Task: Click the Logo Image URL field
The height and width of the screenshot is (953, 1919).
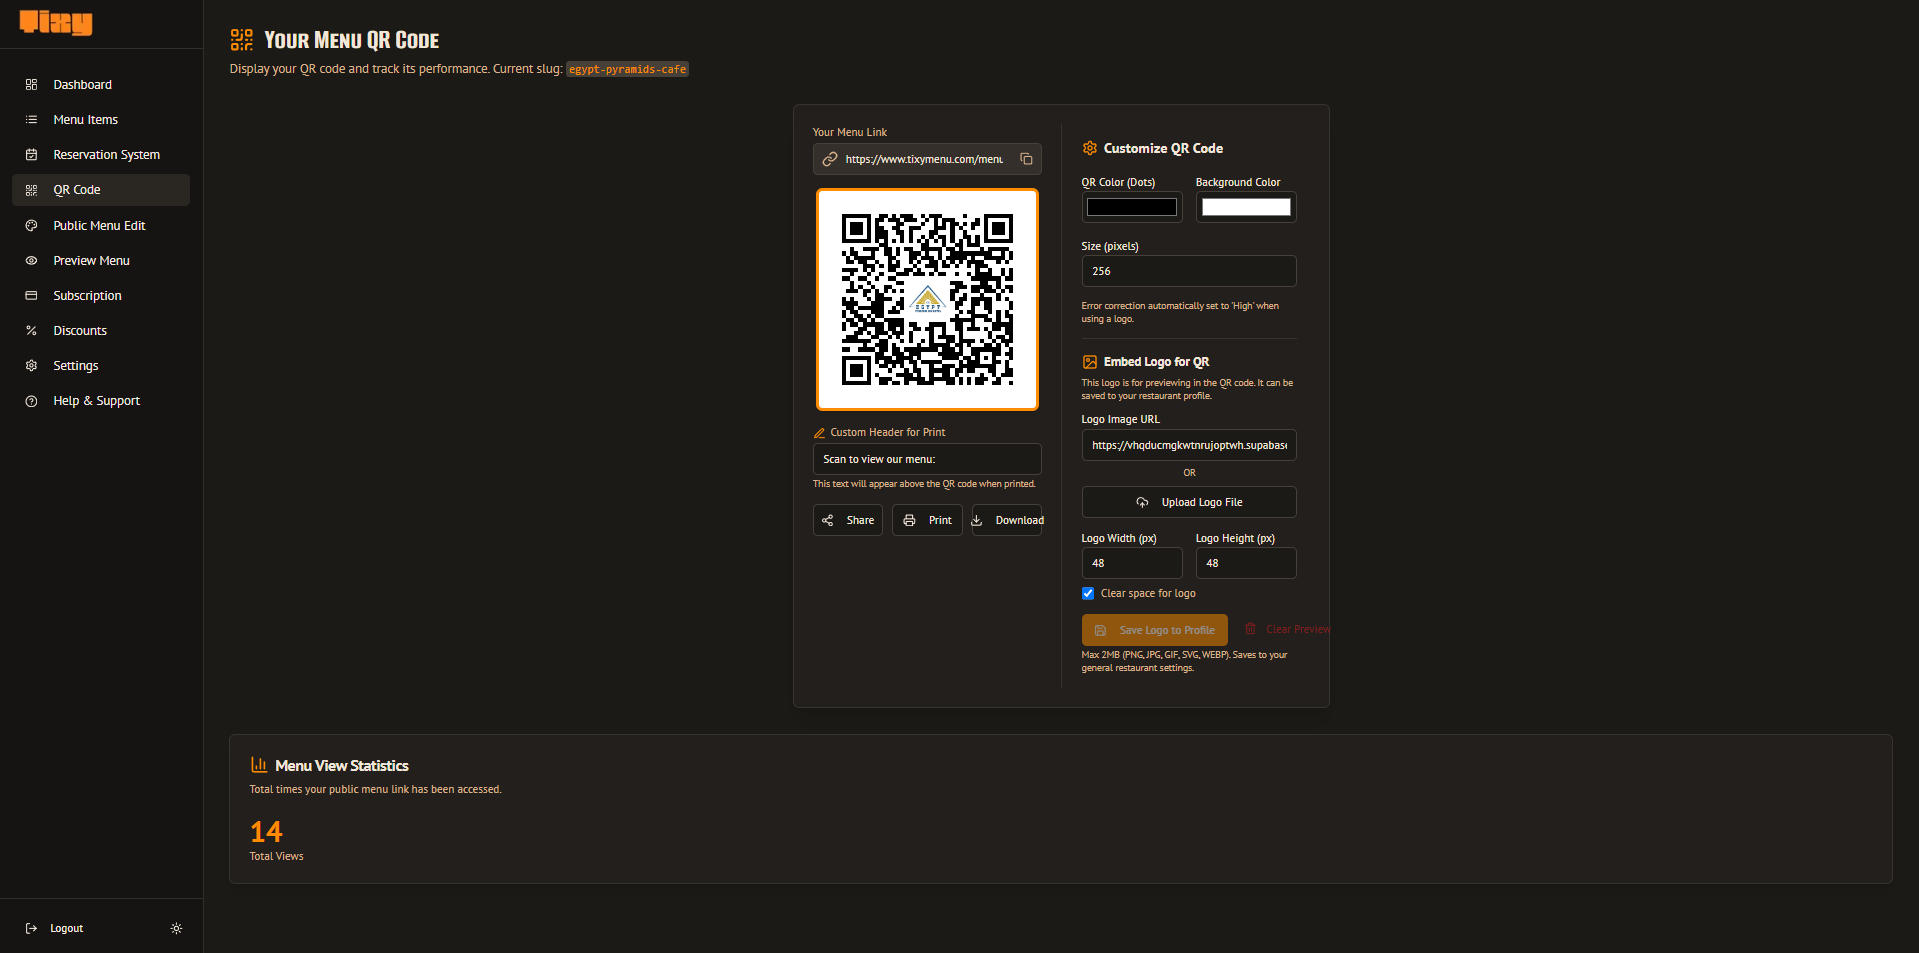Action: pos(1189,445)
